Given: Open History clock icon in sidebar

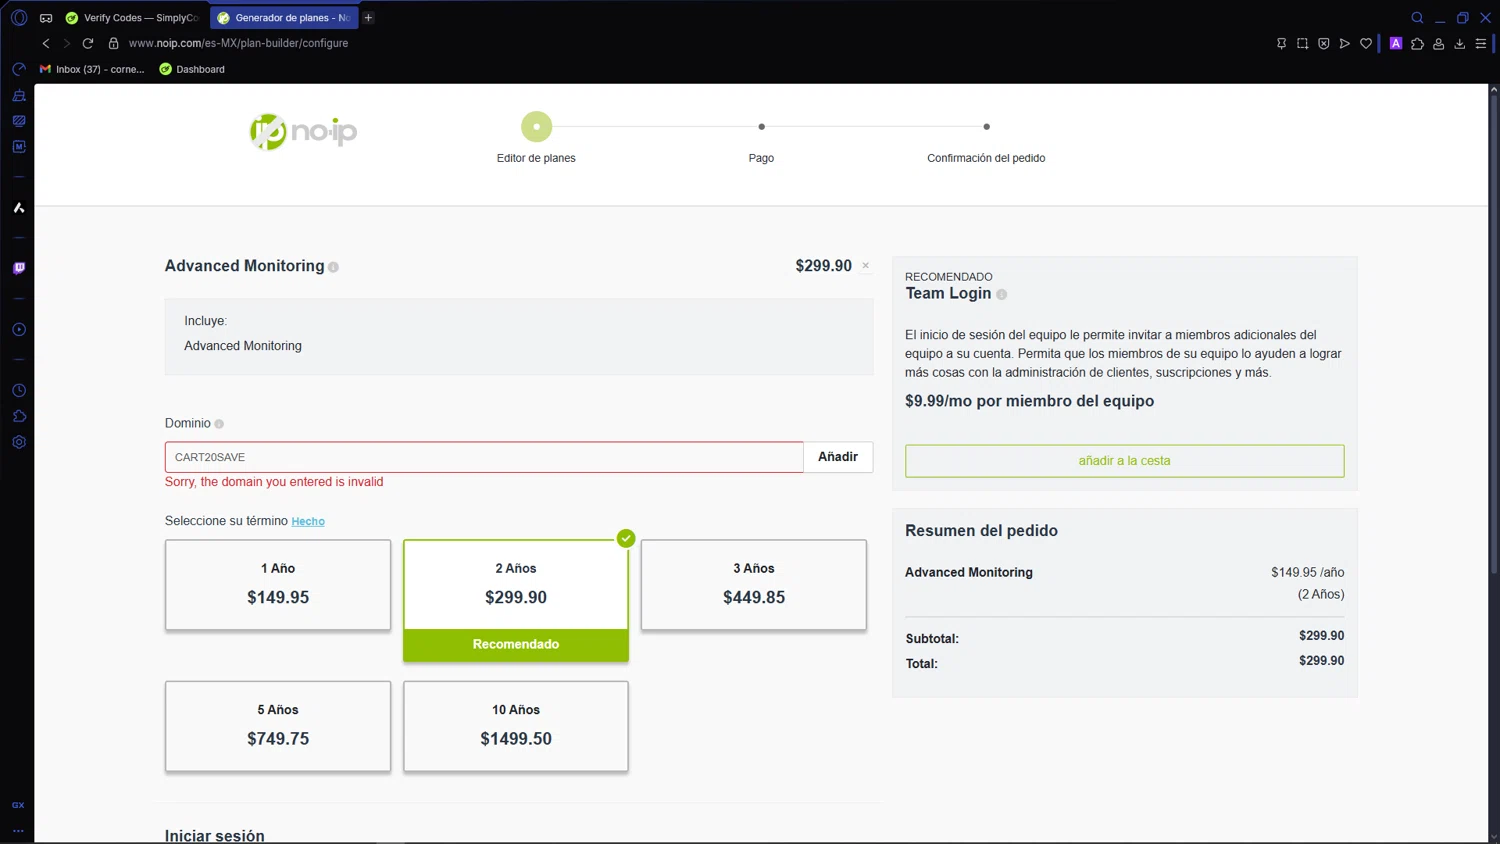Looking at the screenshot, I should click(19, 391).
